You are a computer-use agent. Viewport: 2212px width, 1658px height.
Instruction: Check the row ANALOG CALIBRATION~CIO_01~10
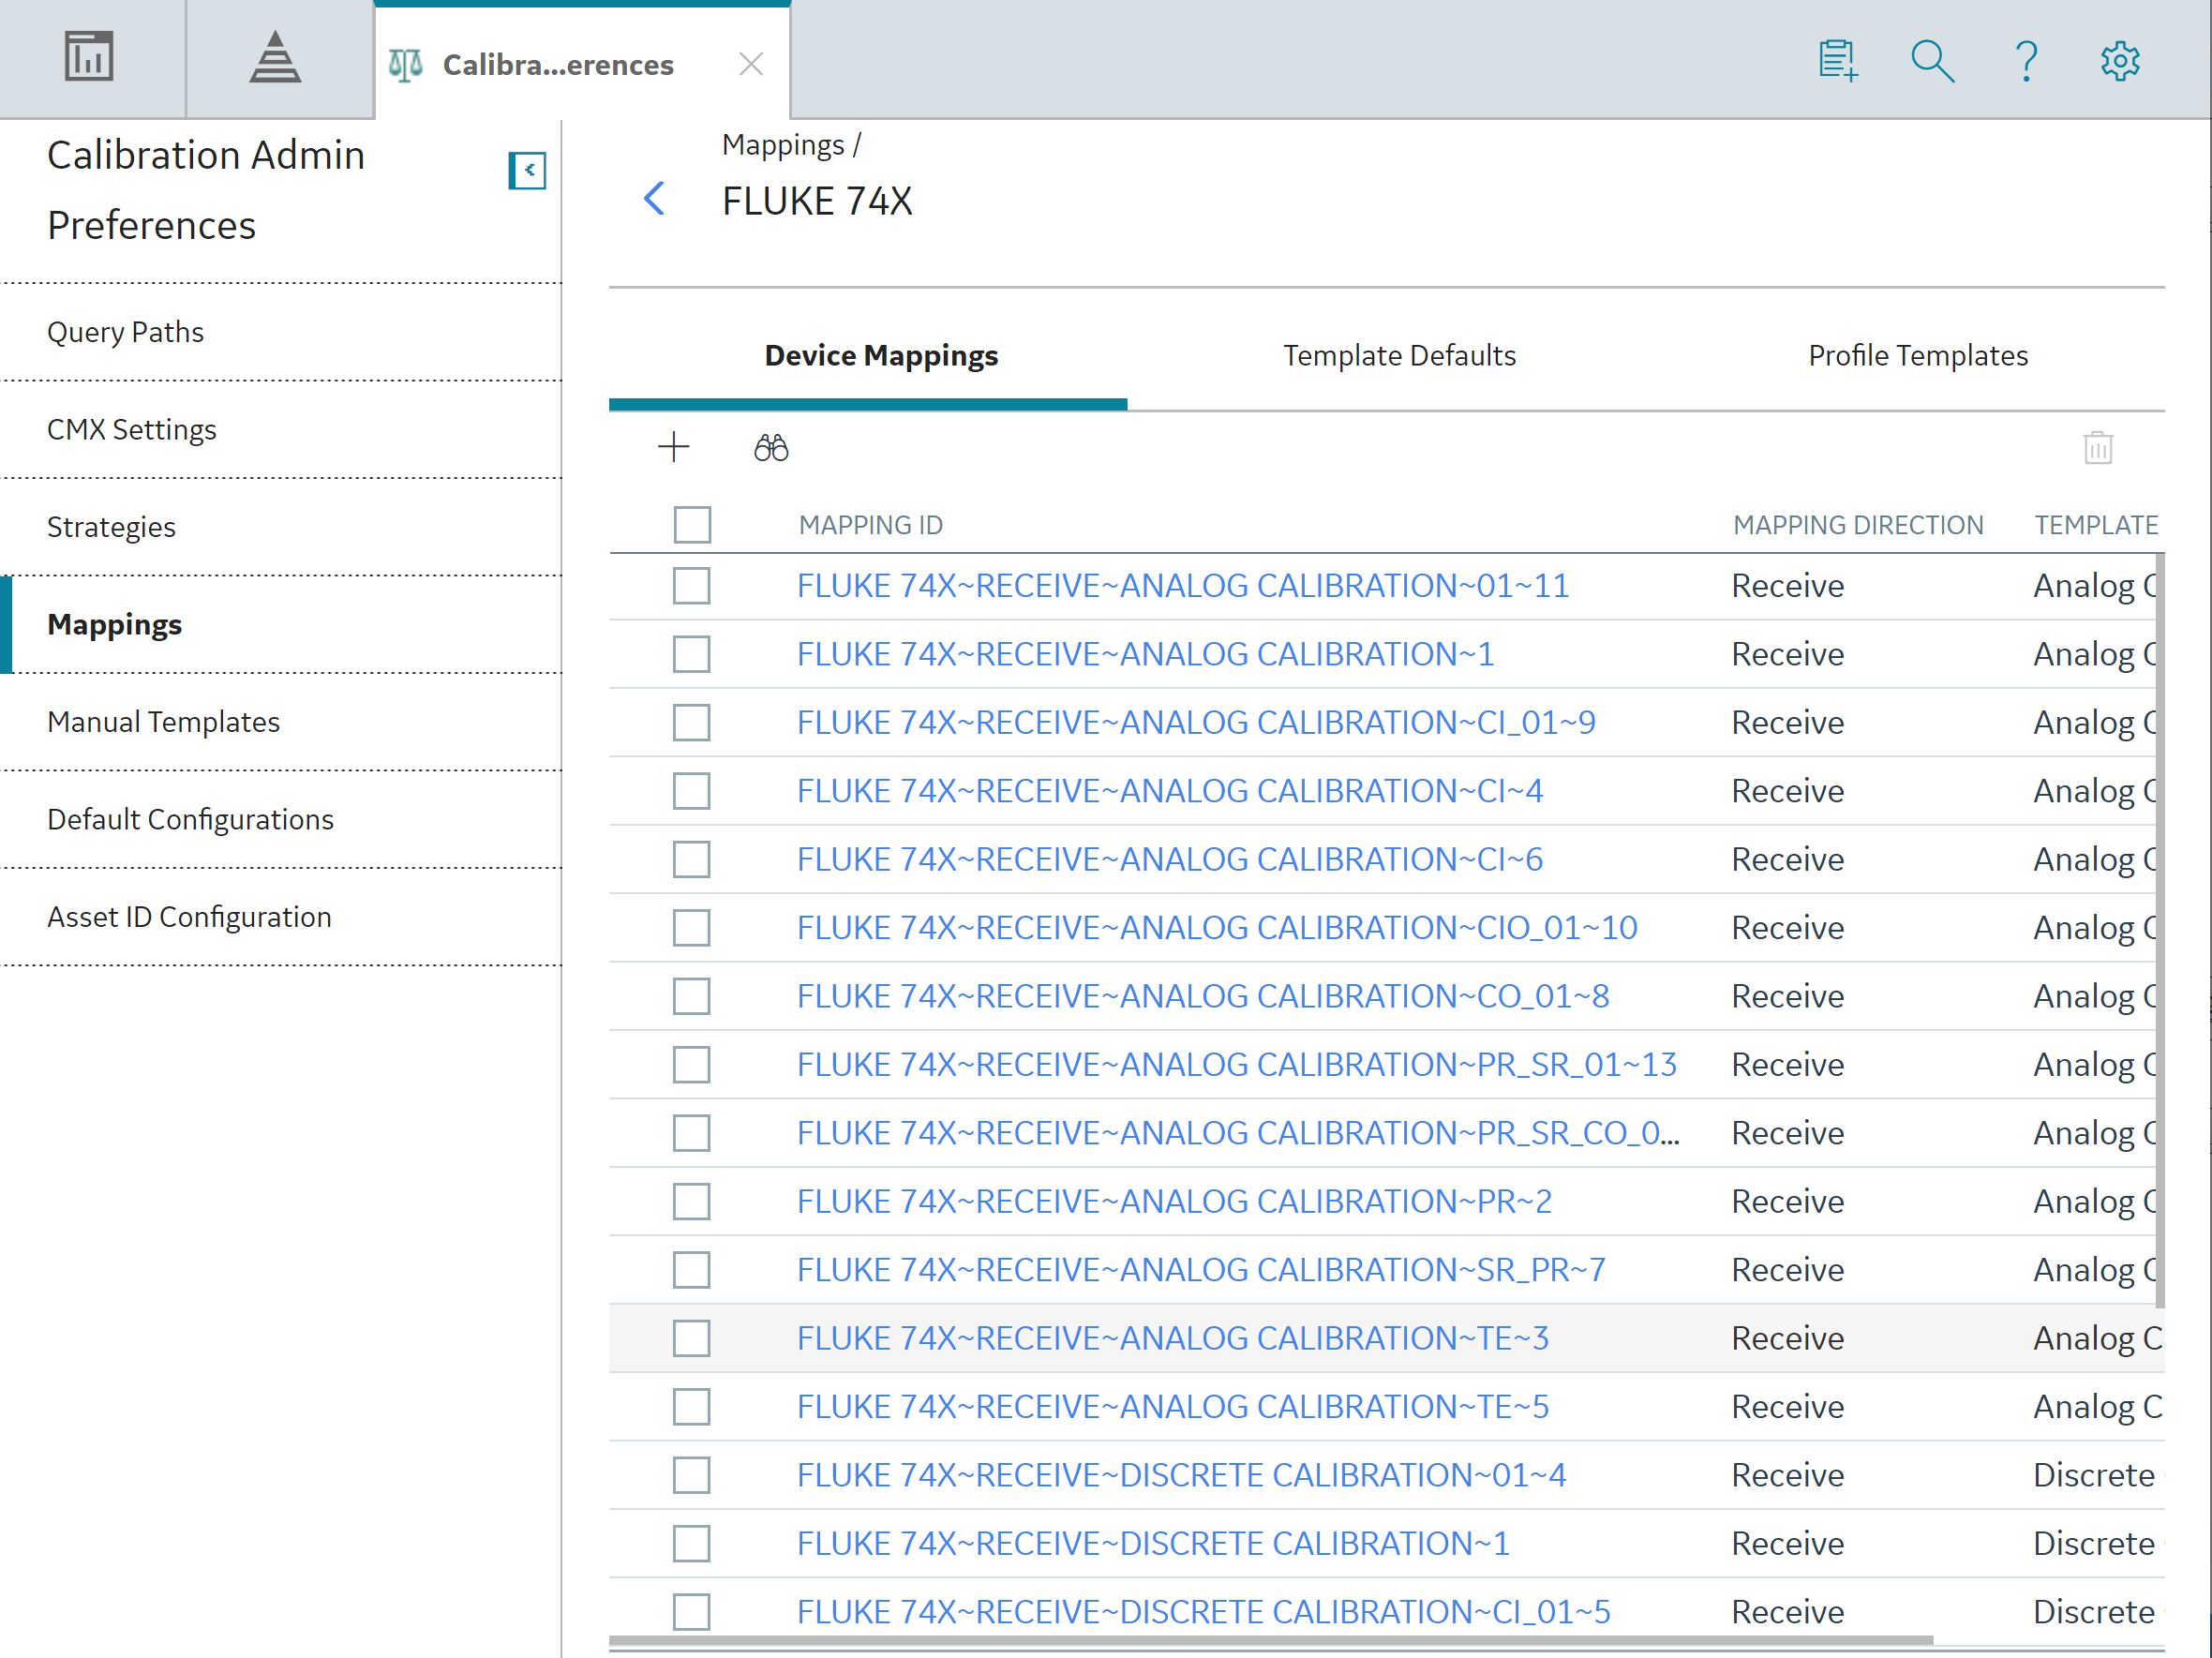[x=692, y=928]
